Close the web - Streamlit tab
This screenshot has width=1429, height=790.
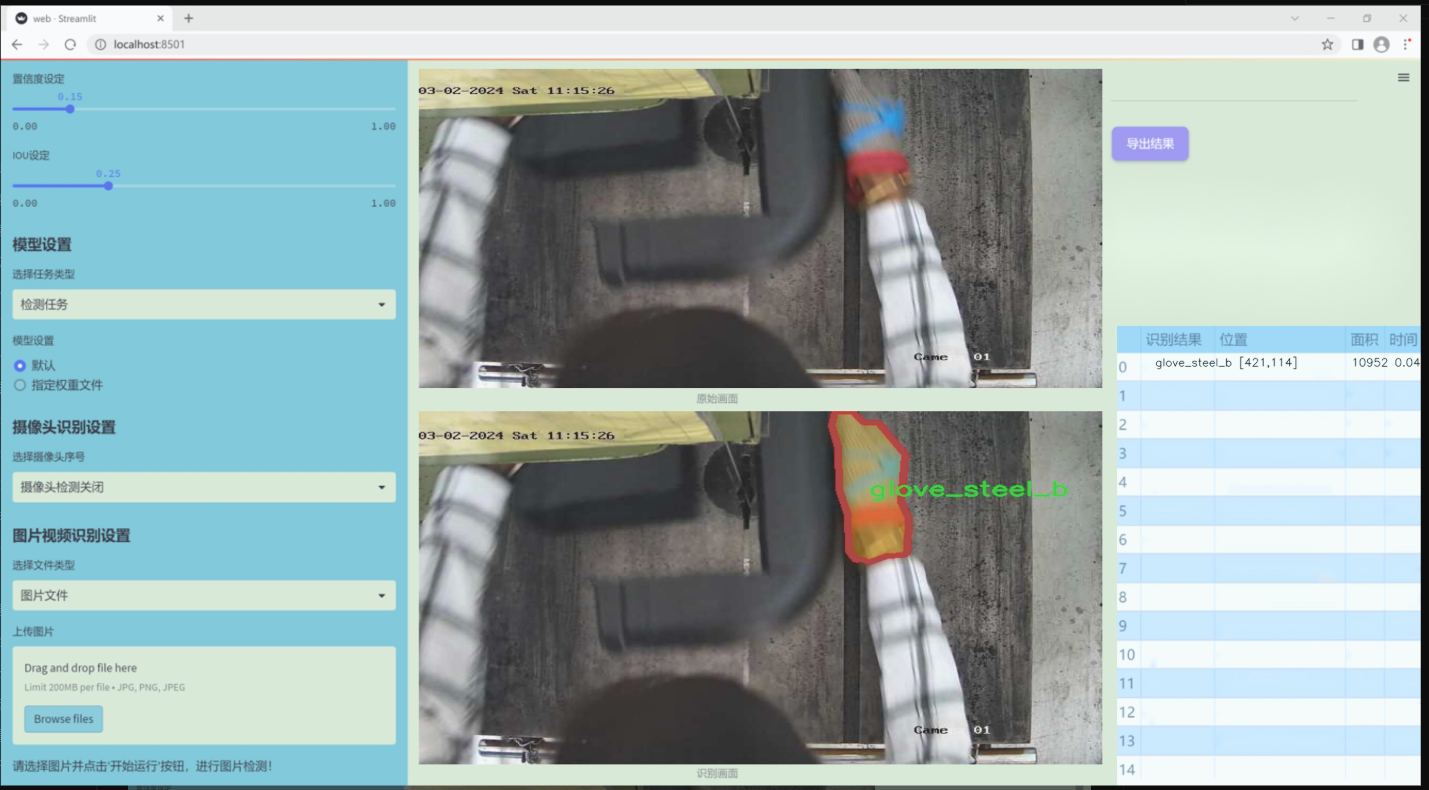pyautogui.click(x=161, y=18)
